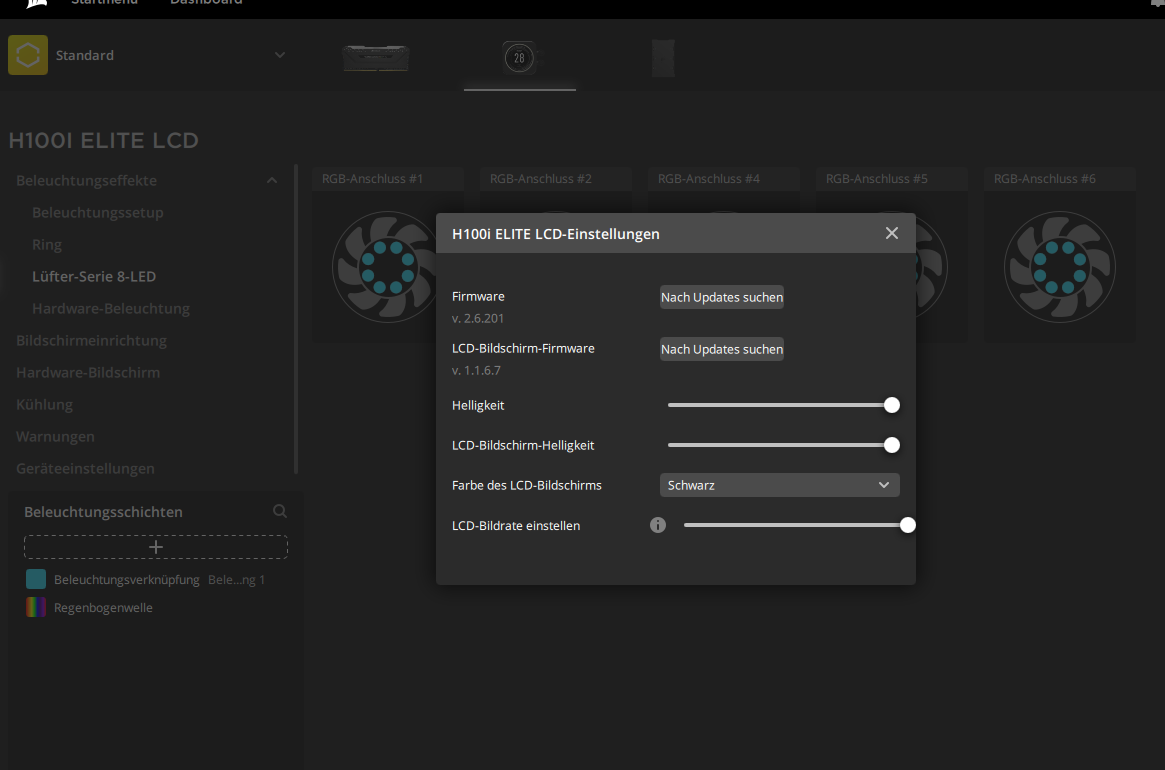Image resolution: width=1165 pixels, height=770 pixels.
Task: Click the yellow Standard profile icon
Action: (x=28, y=55)
